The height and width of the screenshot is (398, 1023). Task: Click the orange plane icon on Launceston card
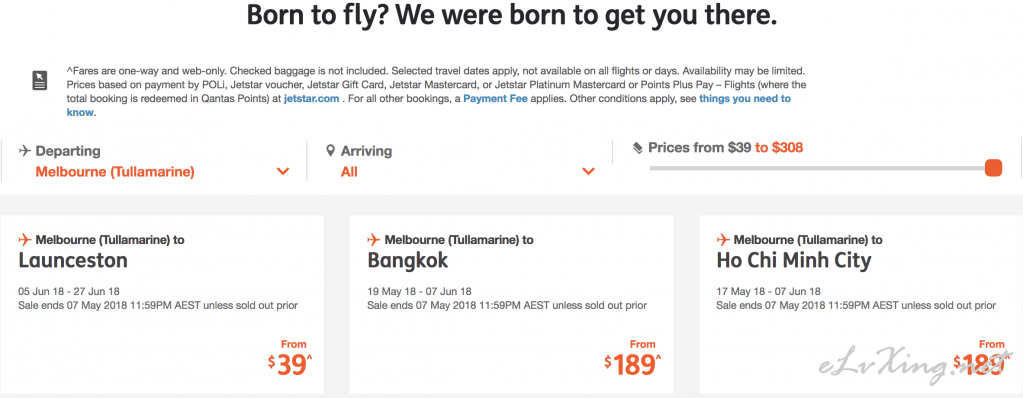tap(25, 239)
